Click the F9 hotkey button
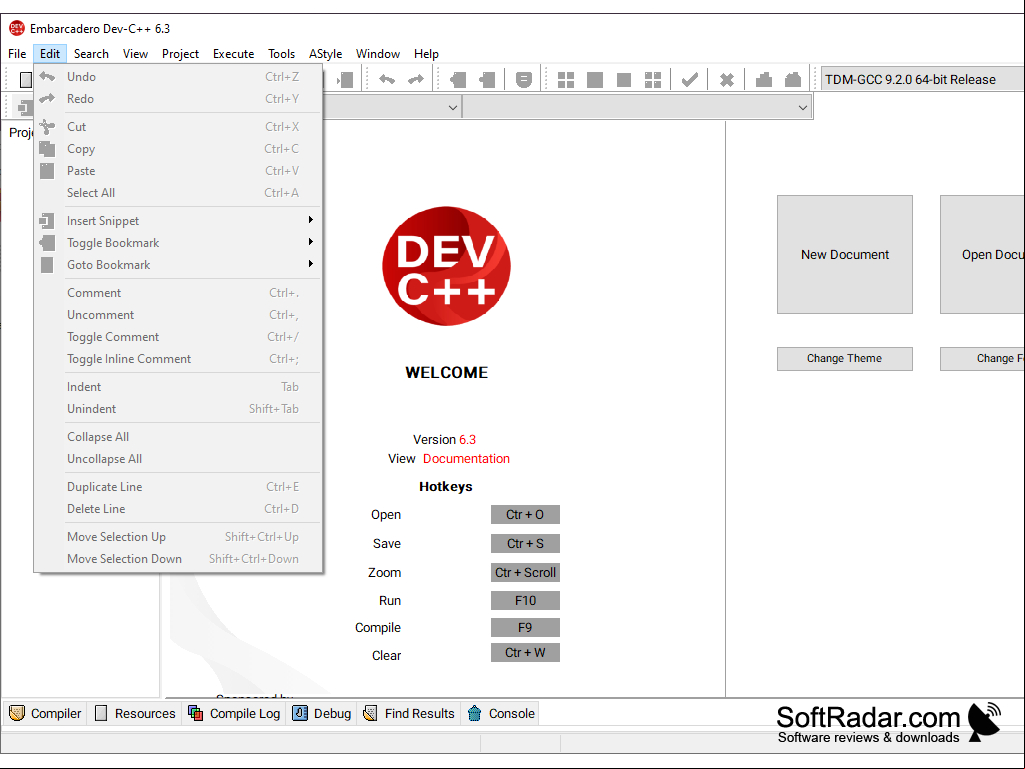 point(525,628)
